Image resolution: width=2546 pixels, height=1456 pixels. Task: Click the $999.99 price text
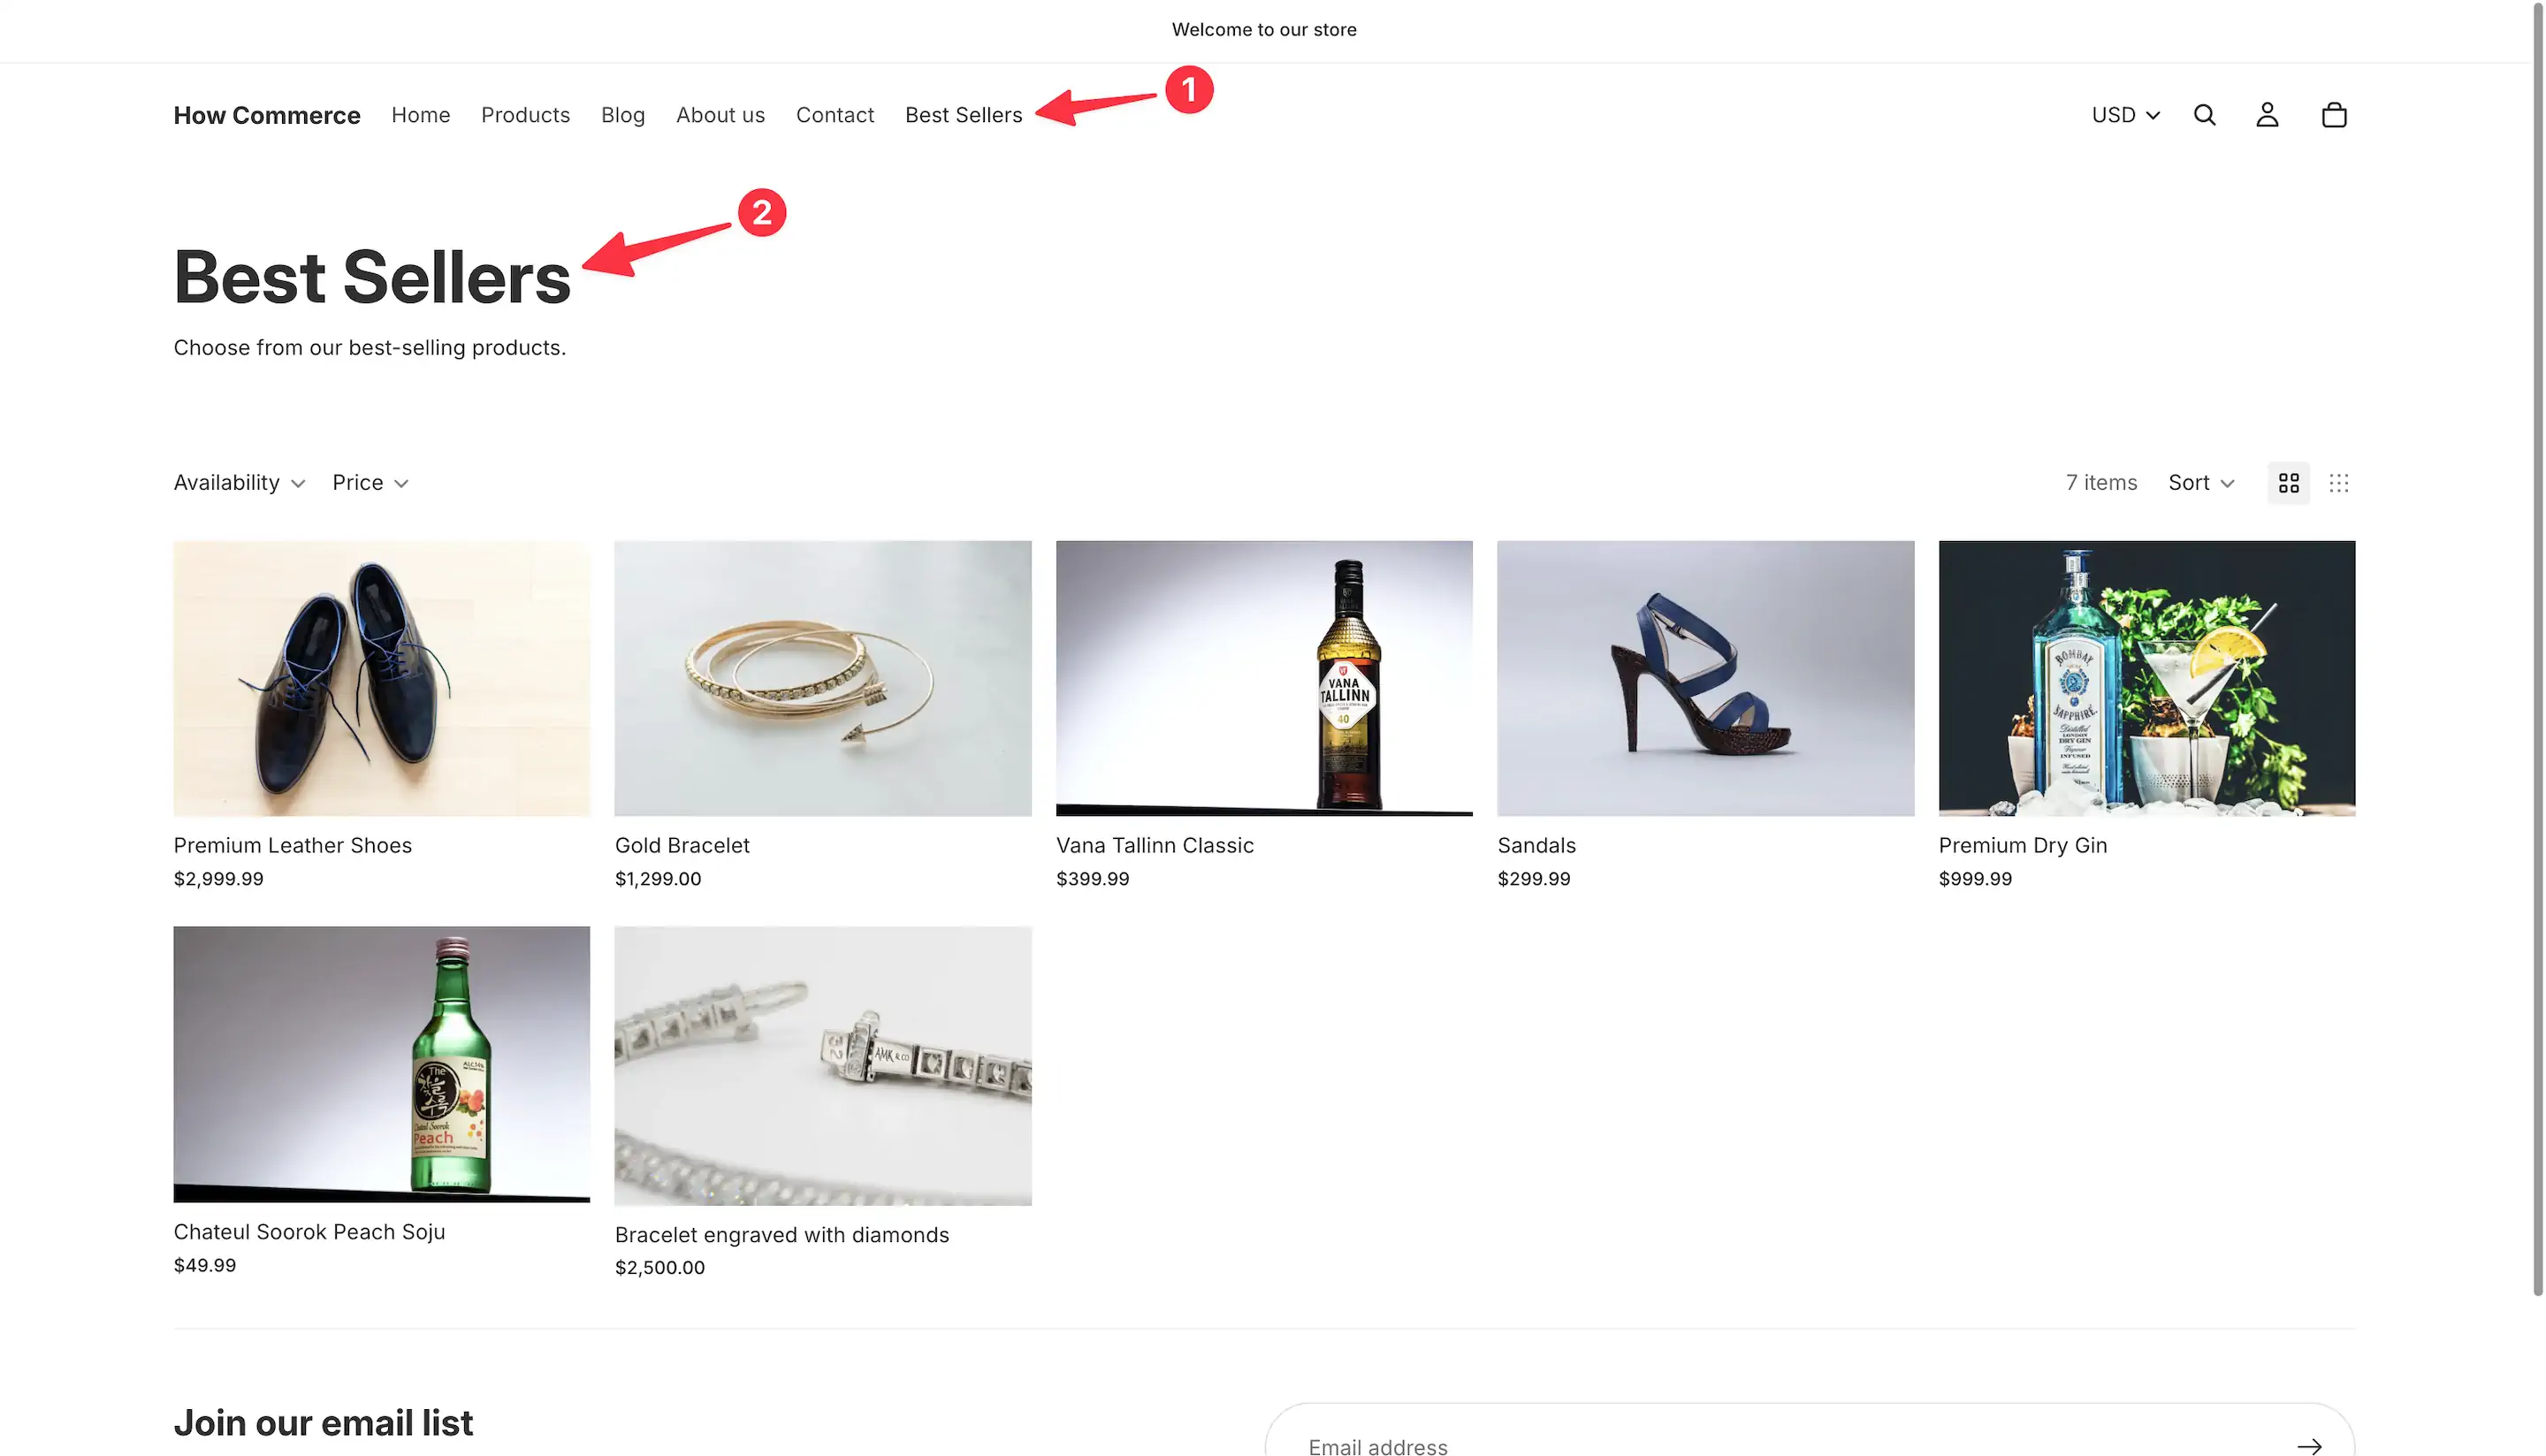pyautogui.click(x=1975, y=879)
